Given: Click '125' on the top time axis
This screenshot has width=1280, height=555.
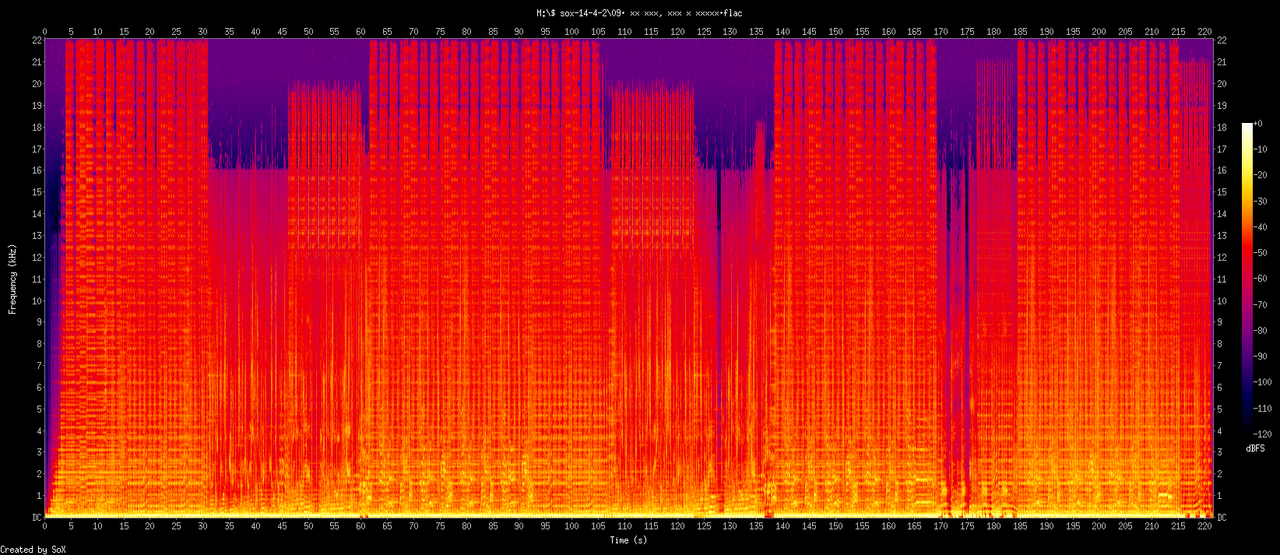Looking at the screenshot, I should pos(703,31).
